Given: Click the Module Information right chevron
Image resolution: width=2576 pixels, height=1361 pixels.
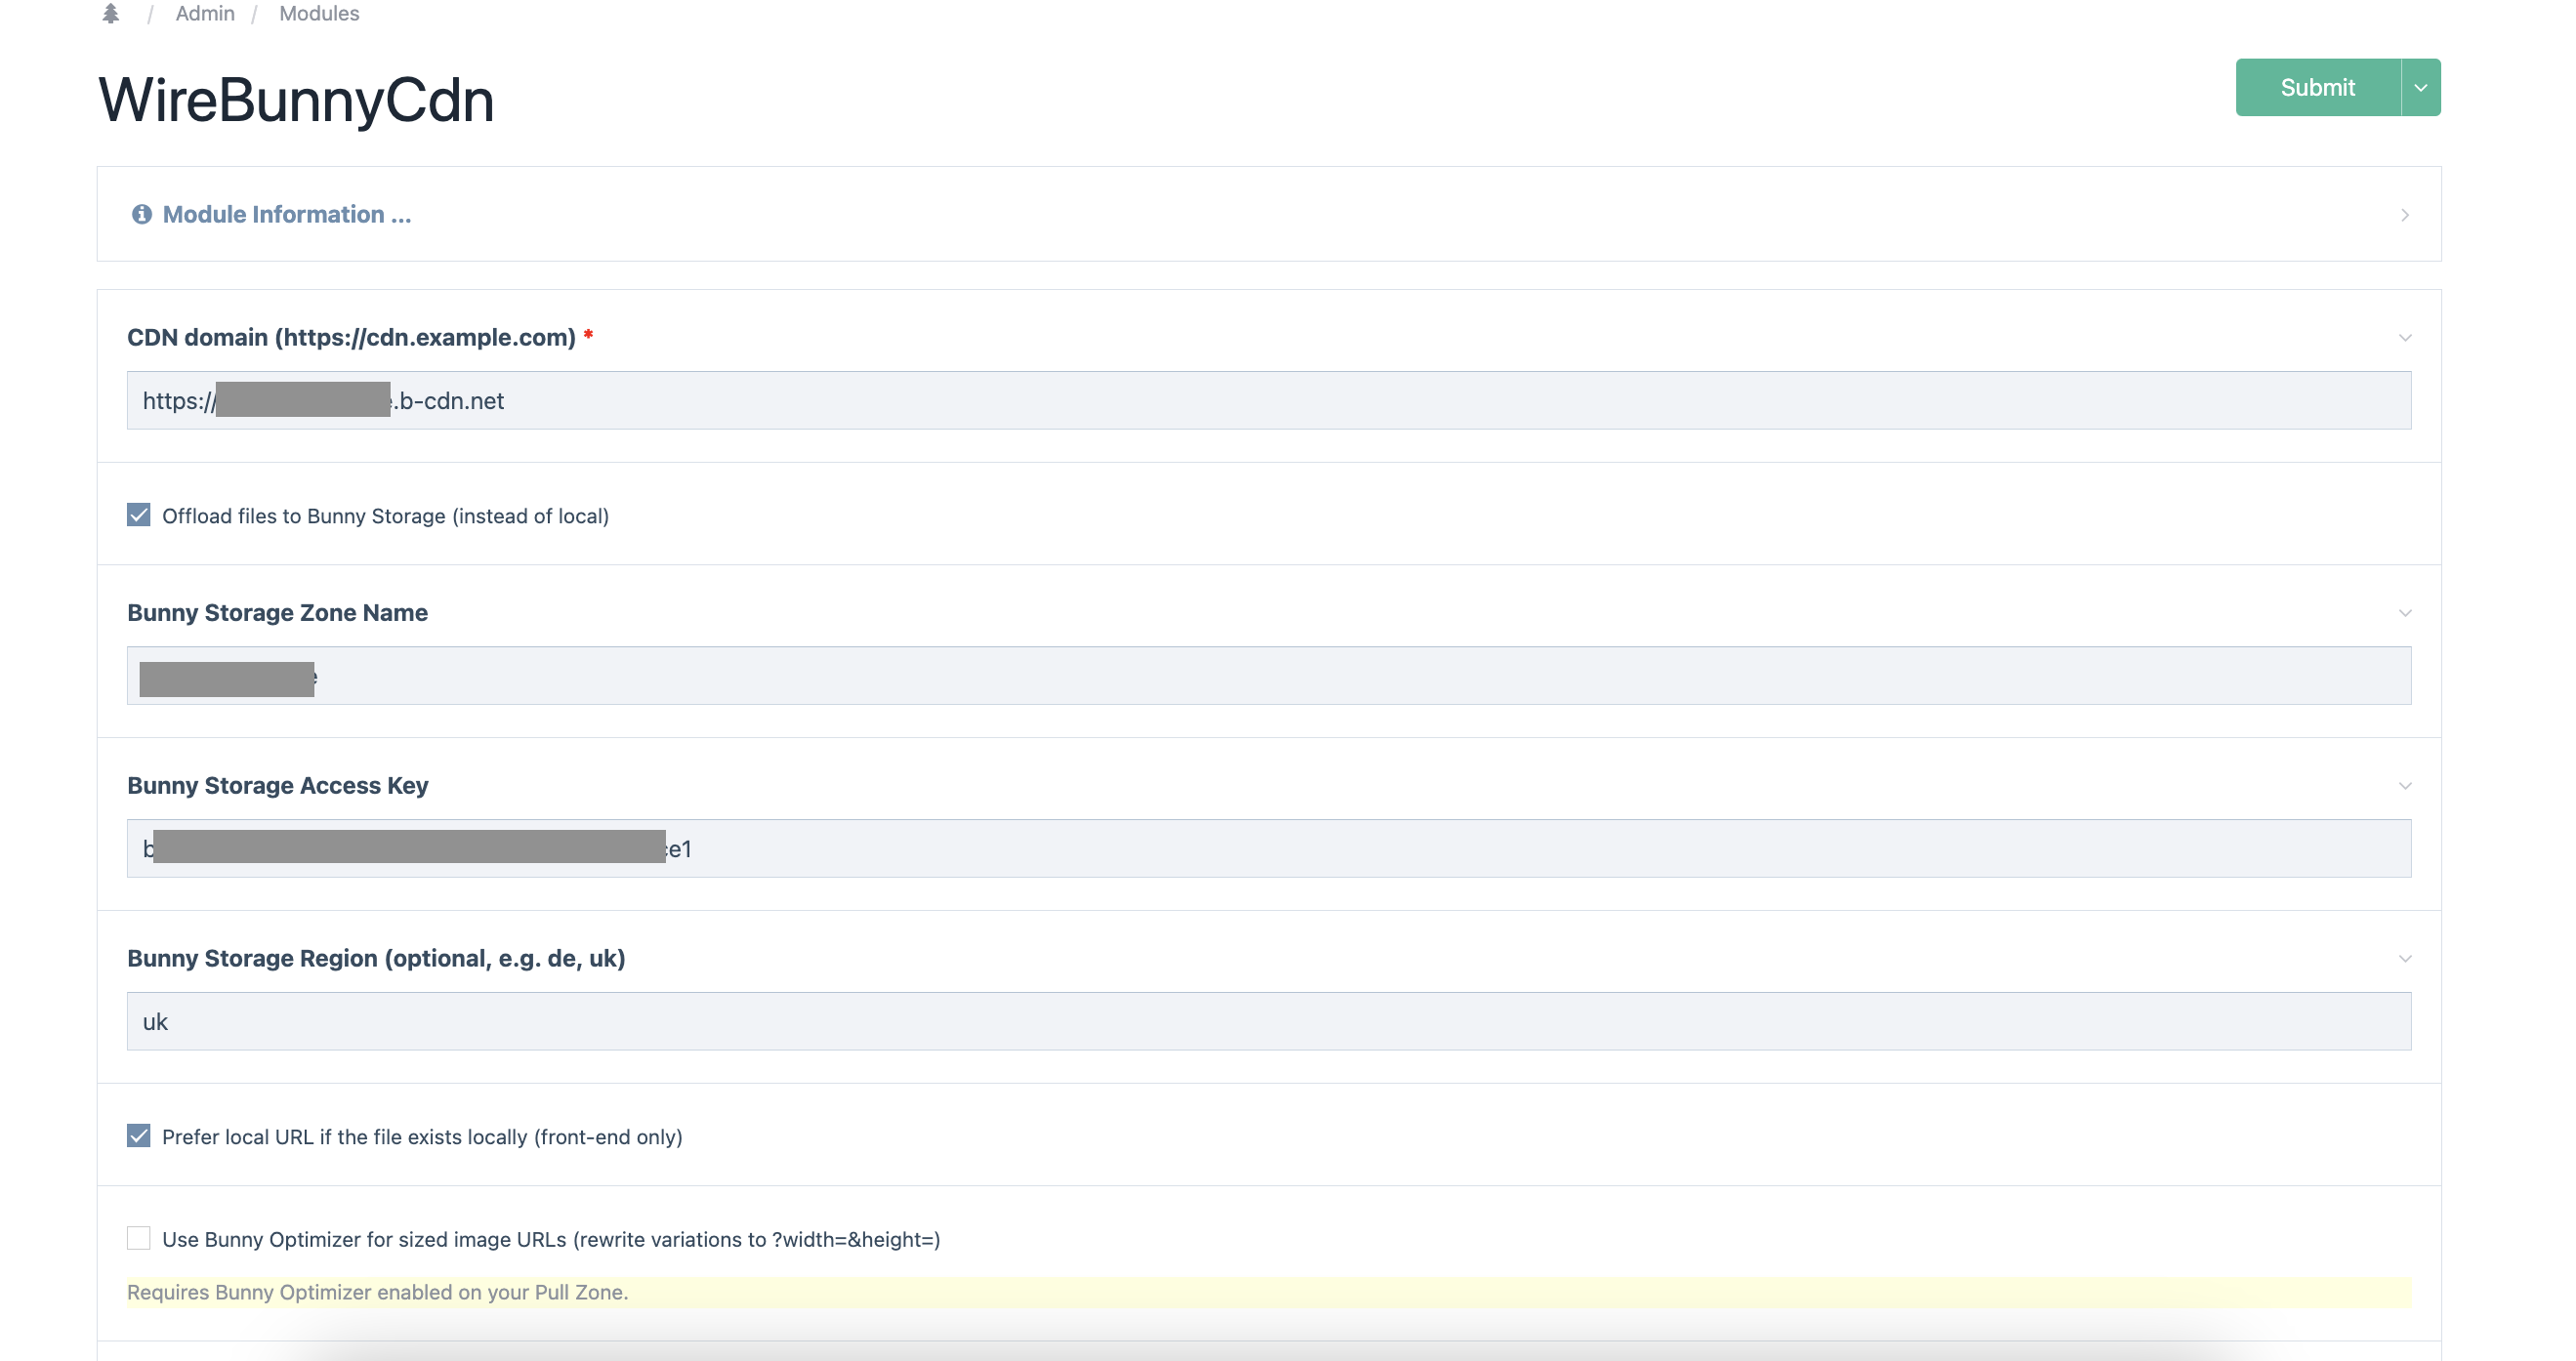Looking at the screenshot, I should point(2405,215).
